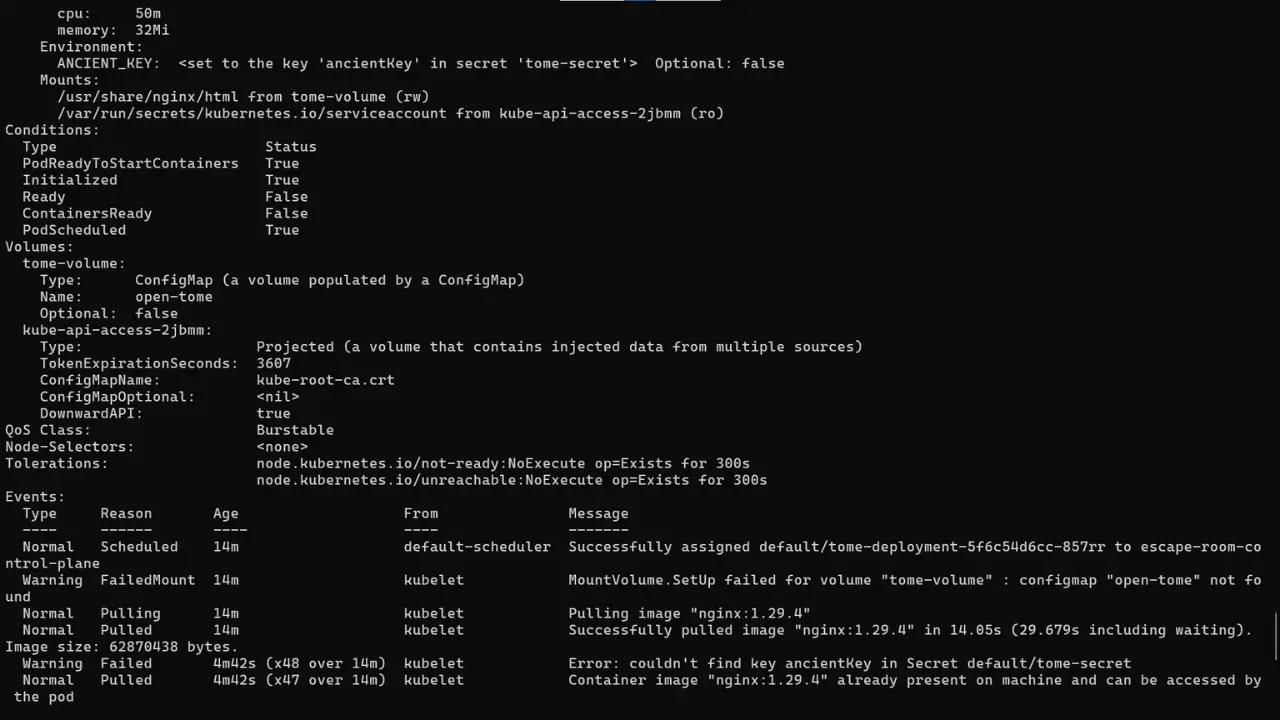Click the PodReadyToStartContainers condition
Screen dimensions: 1280x720
[x=130, y=163]
